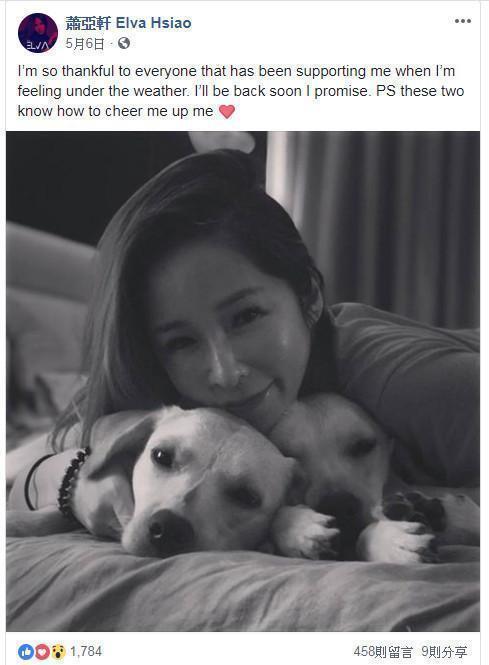The height and width of the screenshot is (665, 489).
Task: Click the 5月6日 post date timestamp
Action: pyautogui.click(x=85, y=43)
